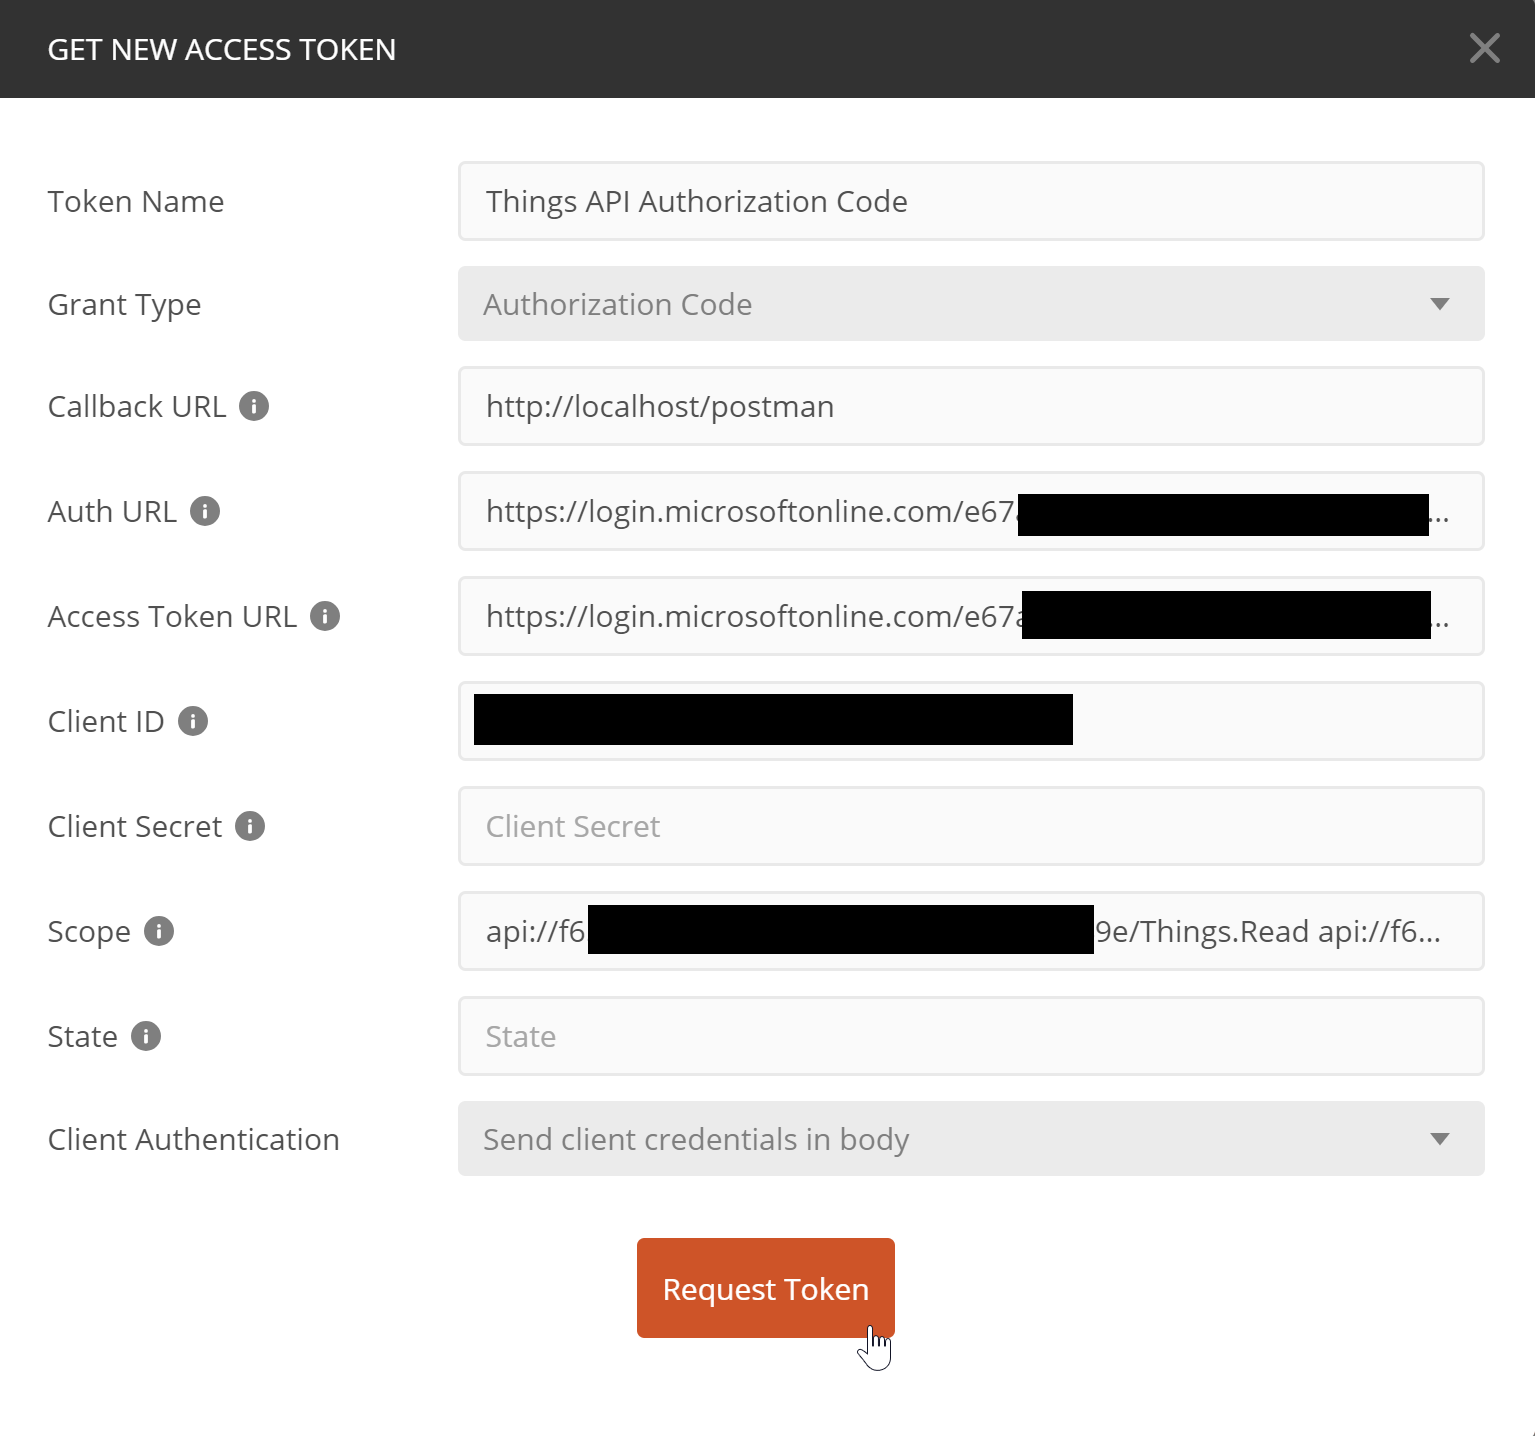
Task: Click the empty State field
Action: click(970, 1036)
